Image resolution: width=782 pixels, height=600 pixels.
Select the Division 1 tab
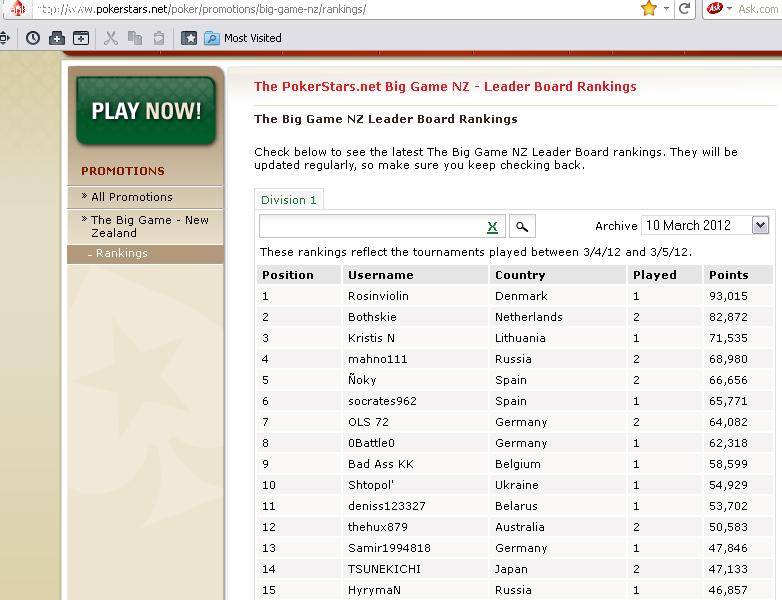(x=289, y=200)
